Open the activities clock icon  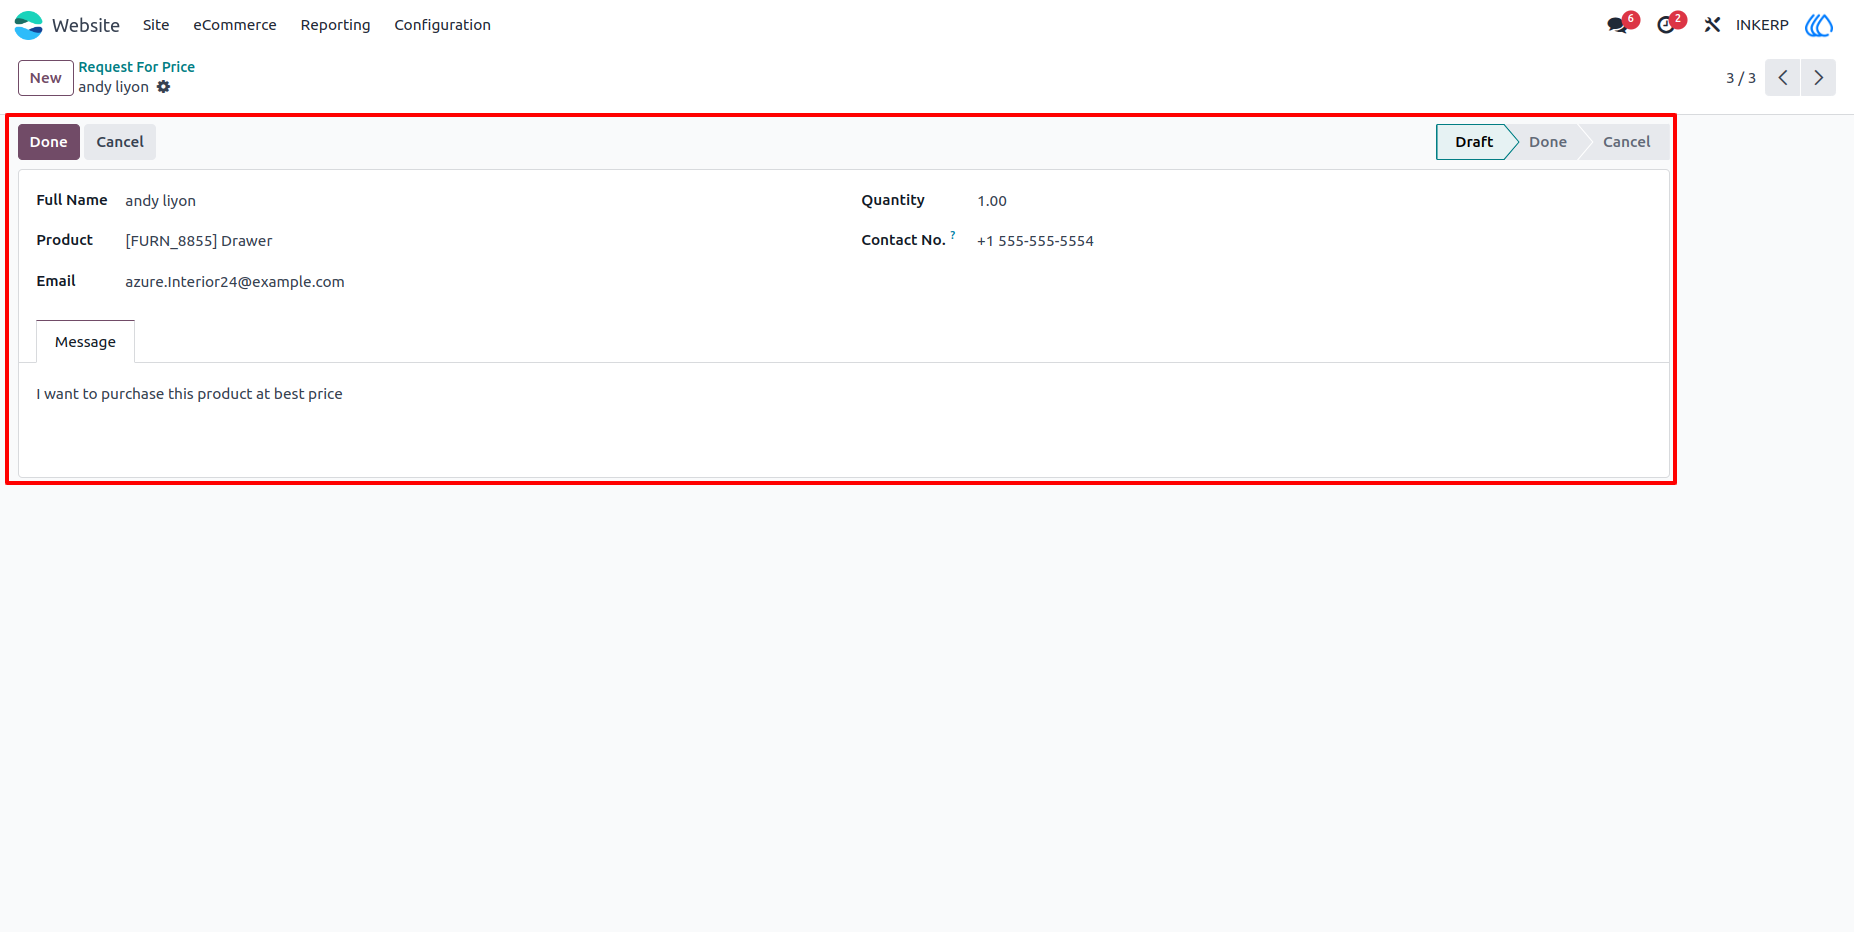[1665, 25]
